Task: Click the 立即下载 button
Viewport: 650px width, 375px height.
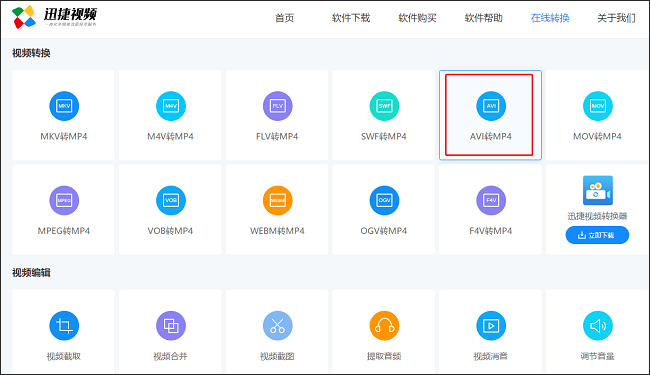Action: pos(597,235)
